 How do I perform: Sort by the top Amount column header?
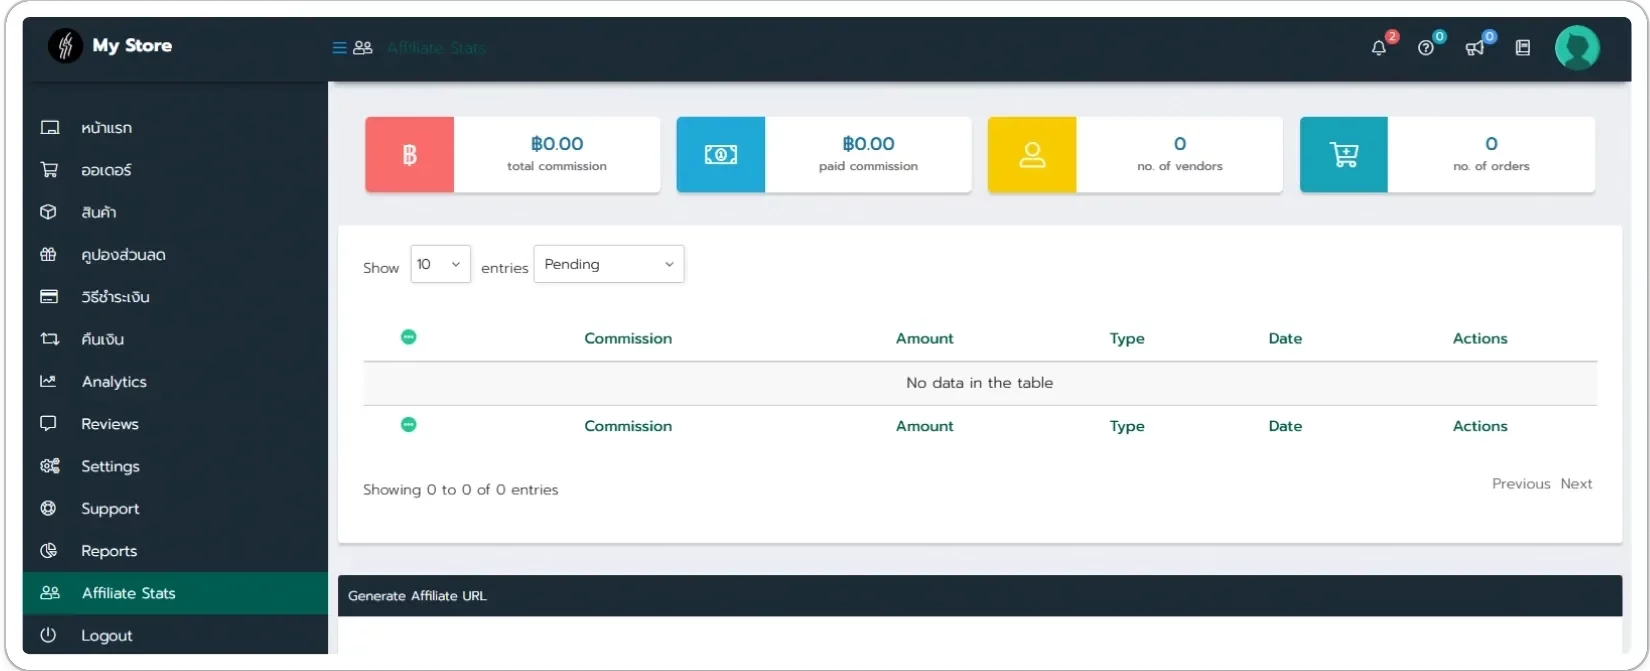(x=925, y=339)
